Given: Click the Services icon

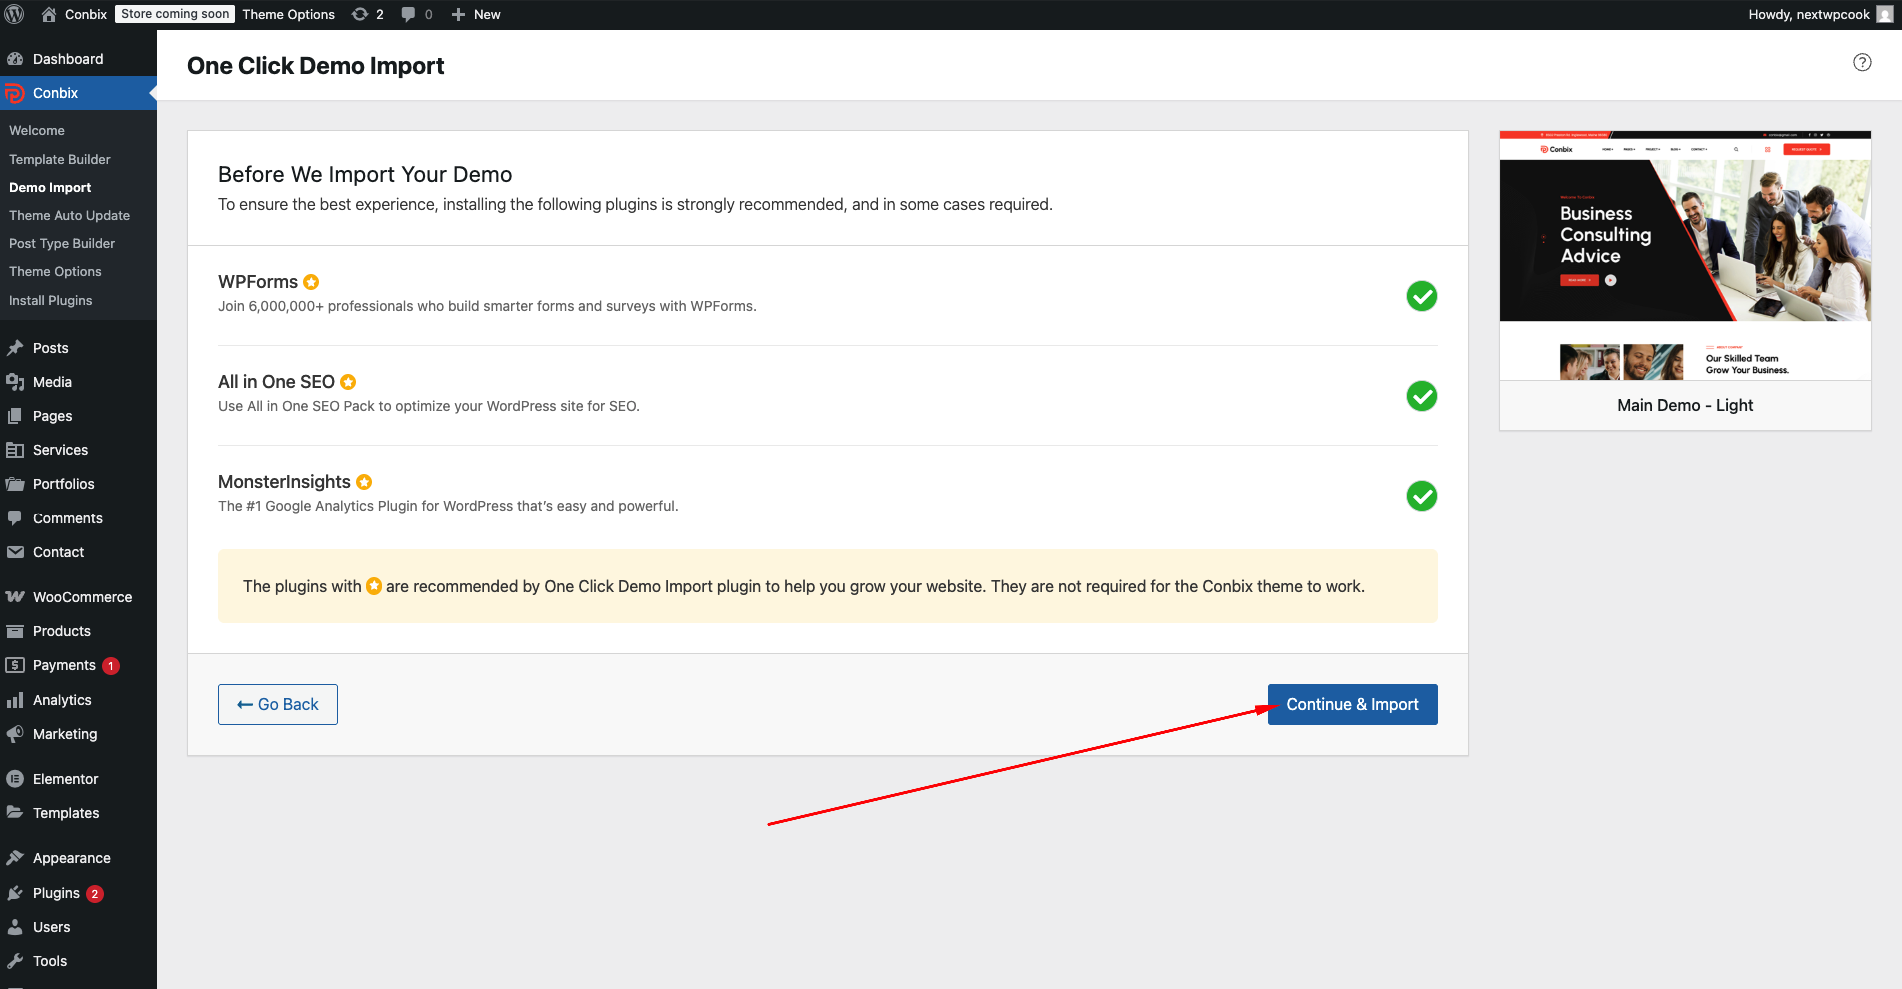Looking at the screenshot, I should (15, 450).
